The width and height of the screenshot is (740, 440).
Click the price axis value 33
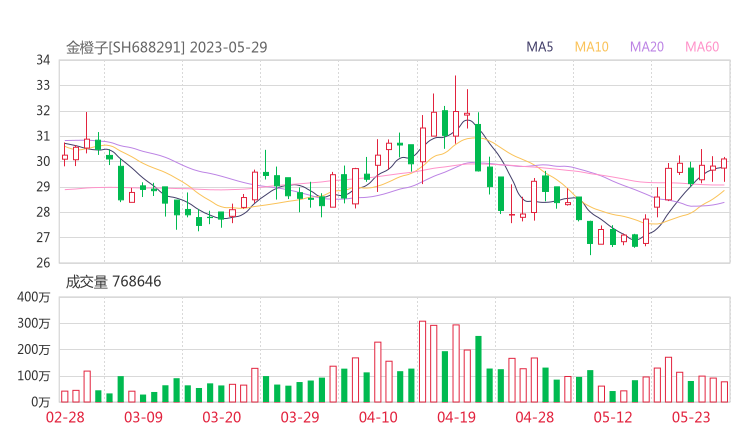tap(43, 85)
